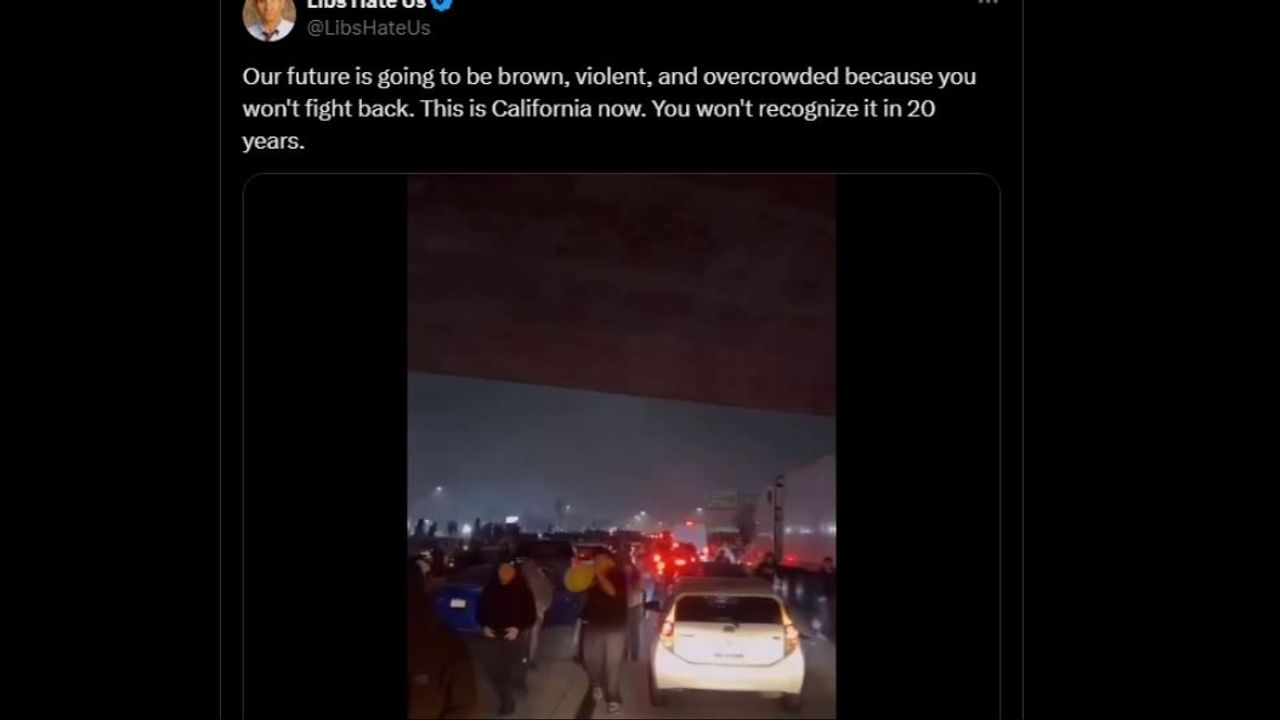The image size is (1280, 720).
Task: Click the post text ending in years.
Action: click(608, 108)
